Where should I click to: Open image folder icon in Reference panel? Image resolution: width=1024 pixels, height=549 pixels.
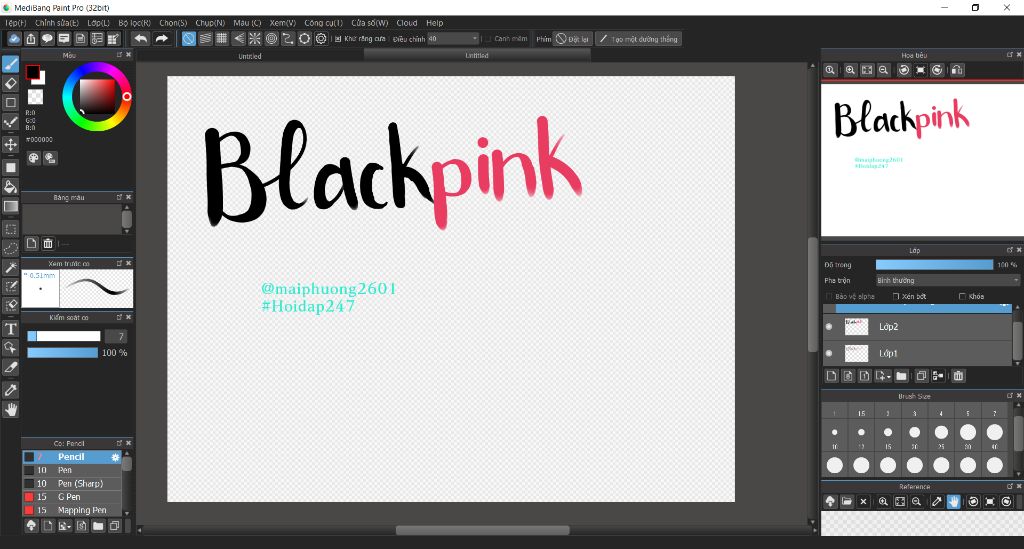point(846,501)
